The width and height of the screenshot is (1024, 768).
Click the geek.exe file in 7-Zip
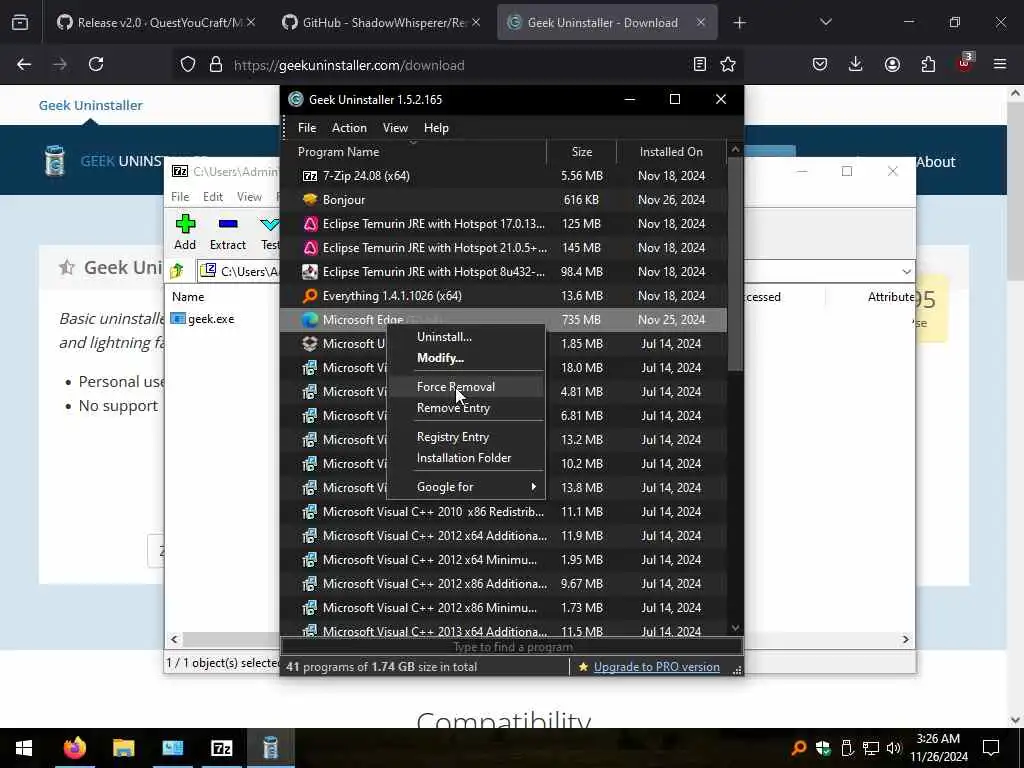pos(202,319)
